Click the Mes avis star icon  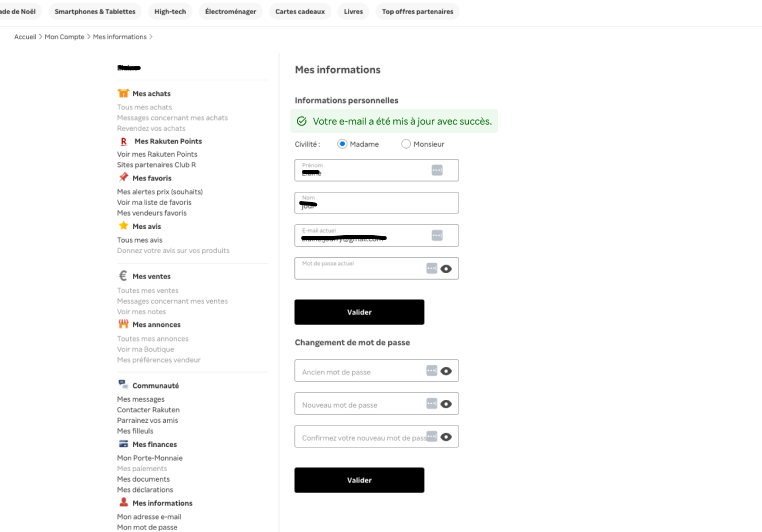pos(123,226)
